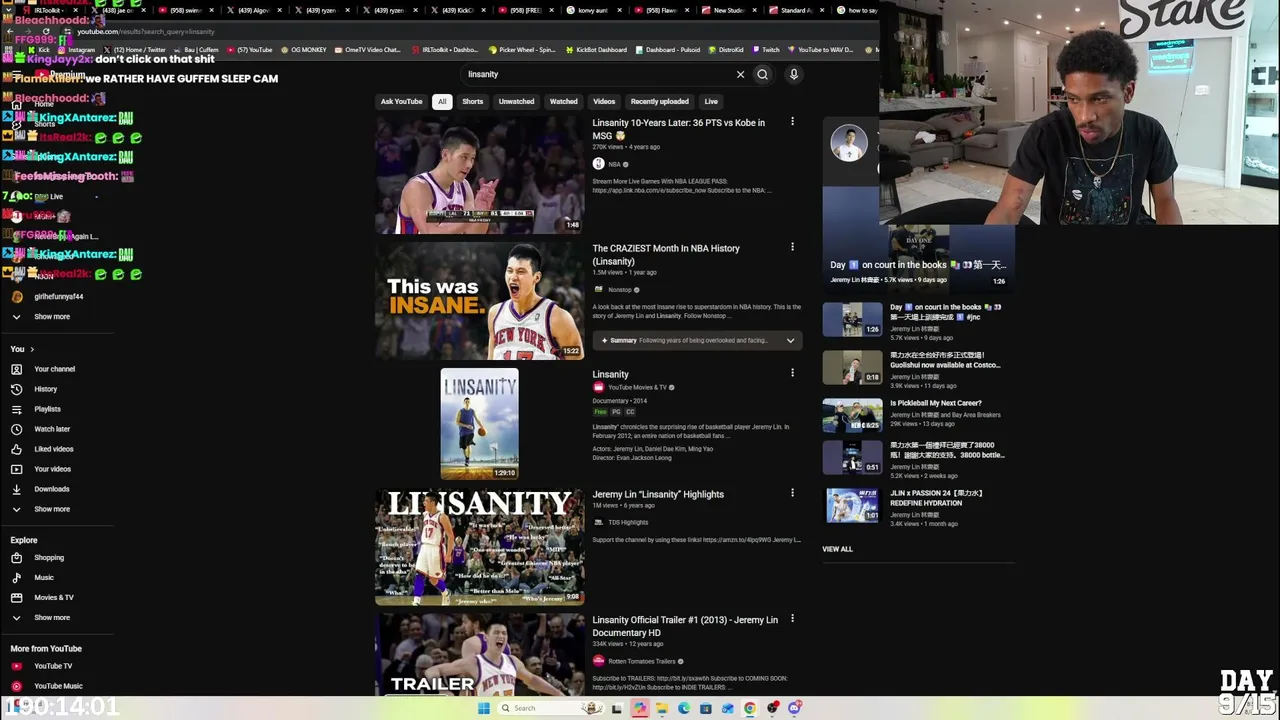
Task: Play the This was INSANE thumbnail
Action: (x=479, y=301)
